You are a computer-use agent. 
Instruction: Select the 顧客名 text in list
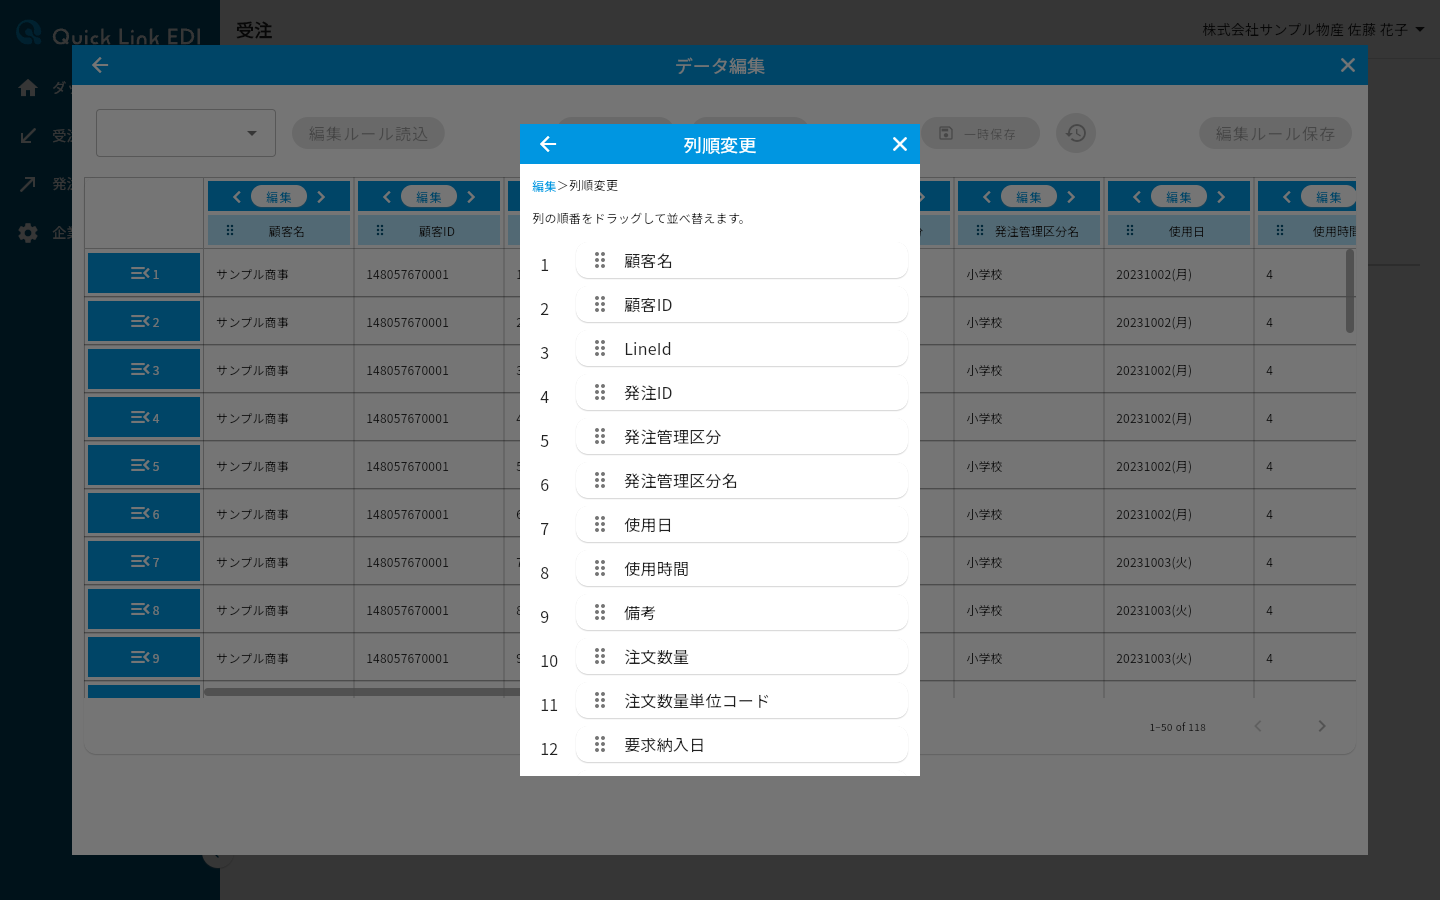tap(648, 261)
